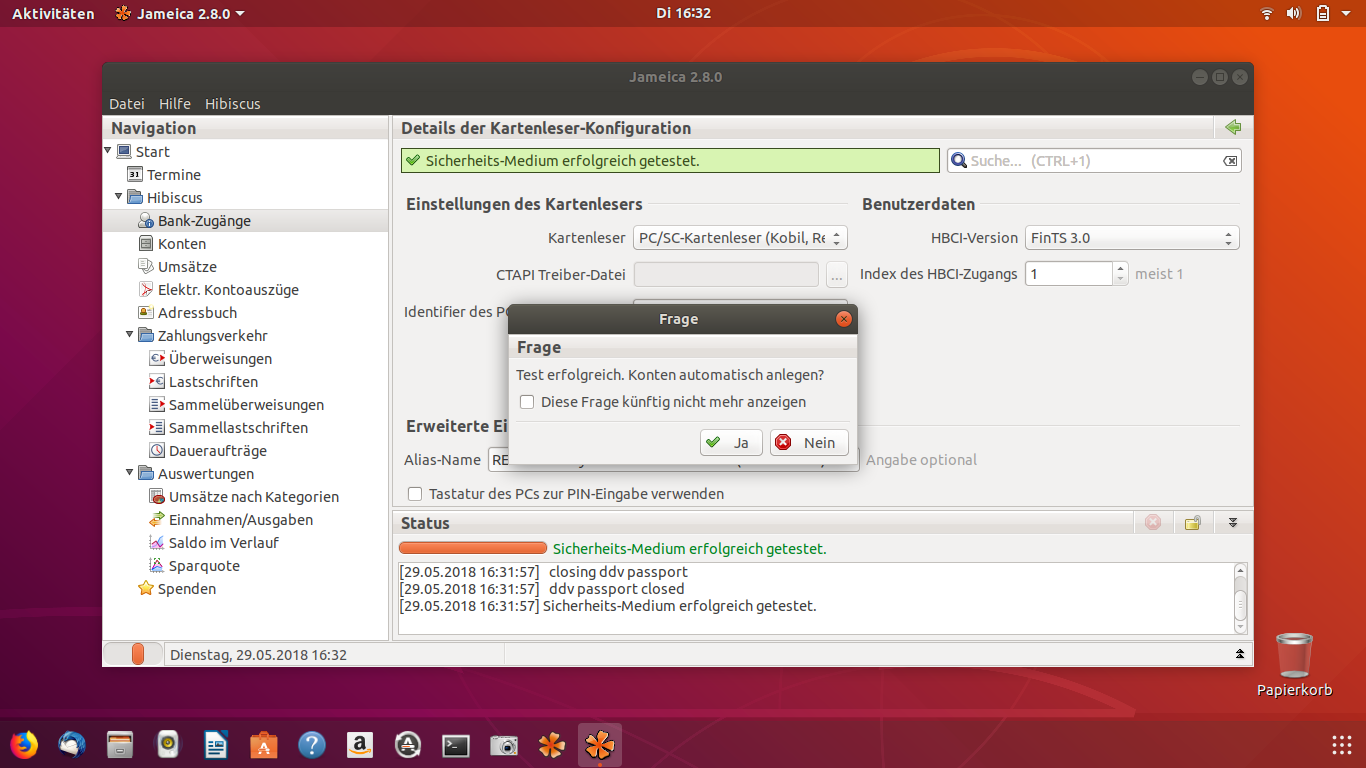Open the Help icon in dock

(312, 745)
